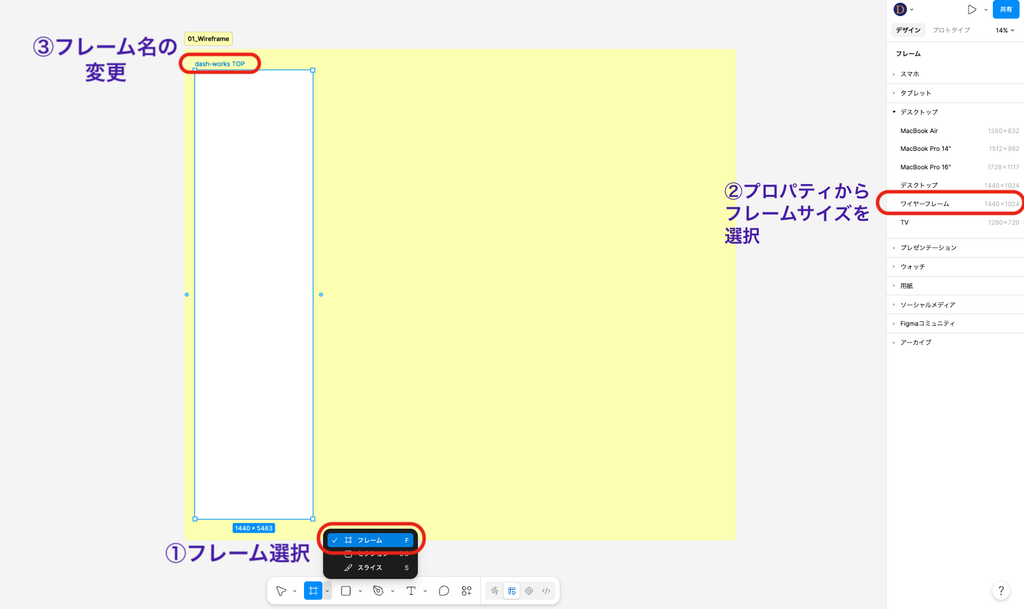1024x609 pixels.
Task: Select the Move tool arrow icon
Action: [x=281, y=591]
